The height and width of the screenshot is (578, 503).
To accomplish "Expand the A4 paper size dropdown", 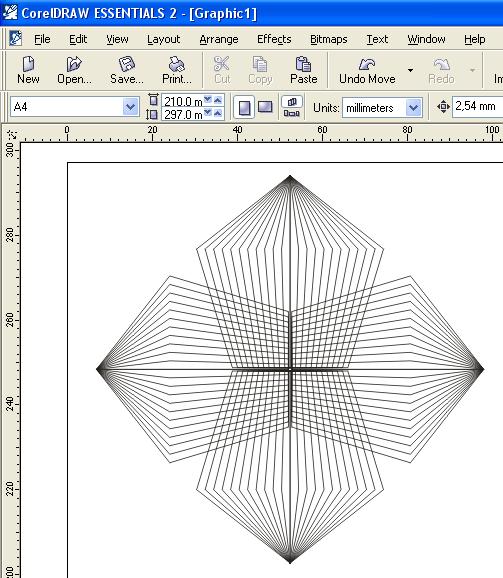I will (x=130, y=107).
